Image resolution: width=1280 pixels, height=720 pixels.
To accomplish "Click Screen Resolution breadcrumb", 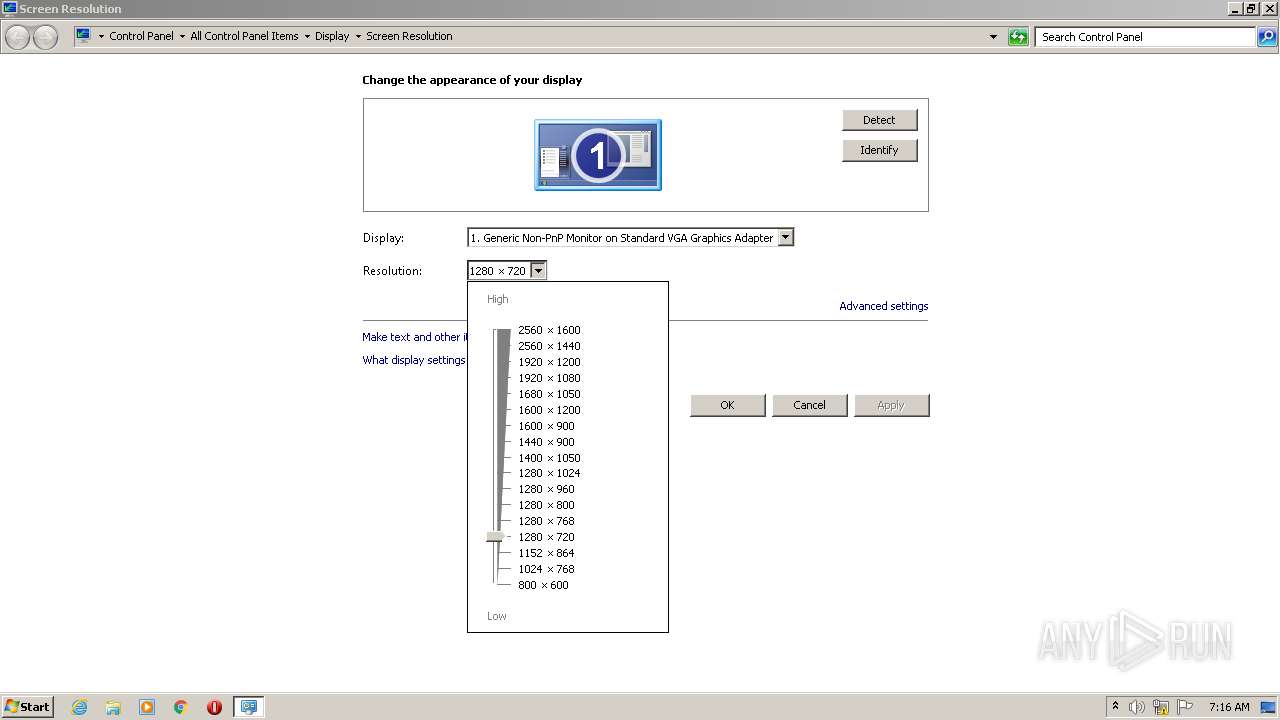I will (x=409, y=36).
